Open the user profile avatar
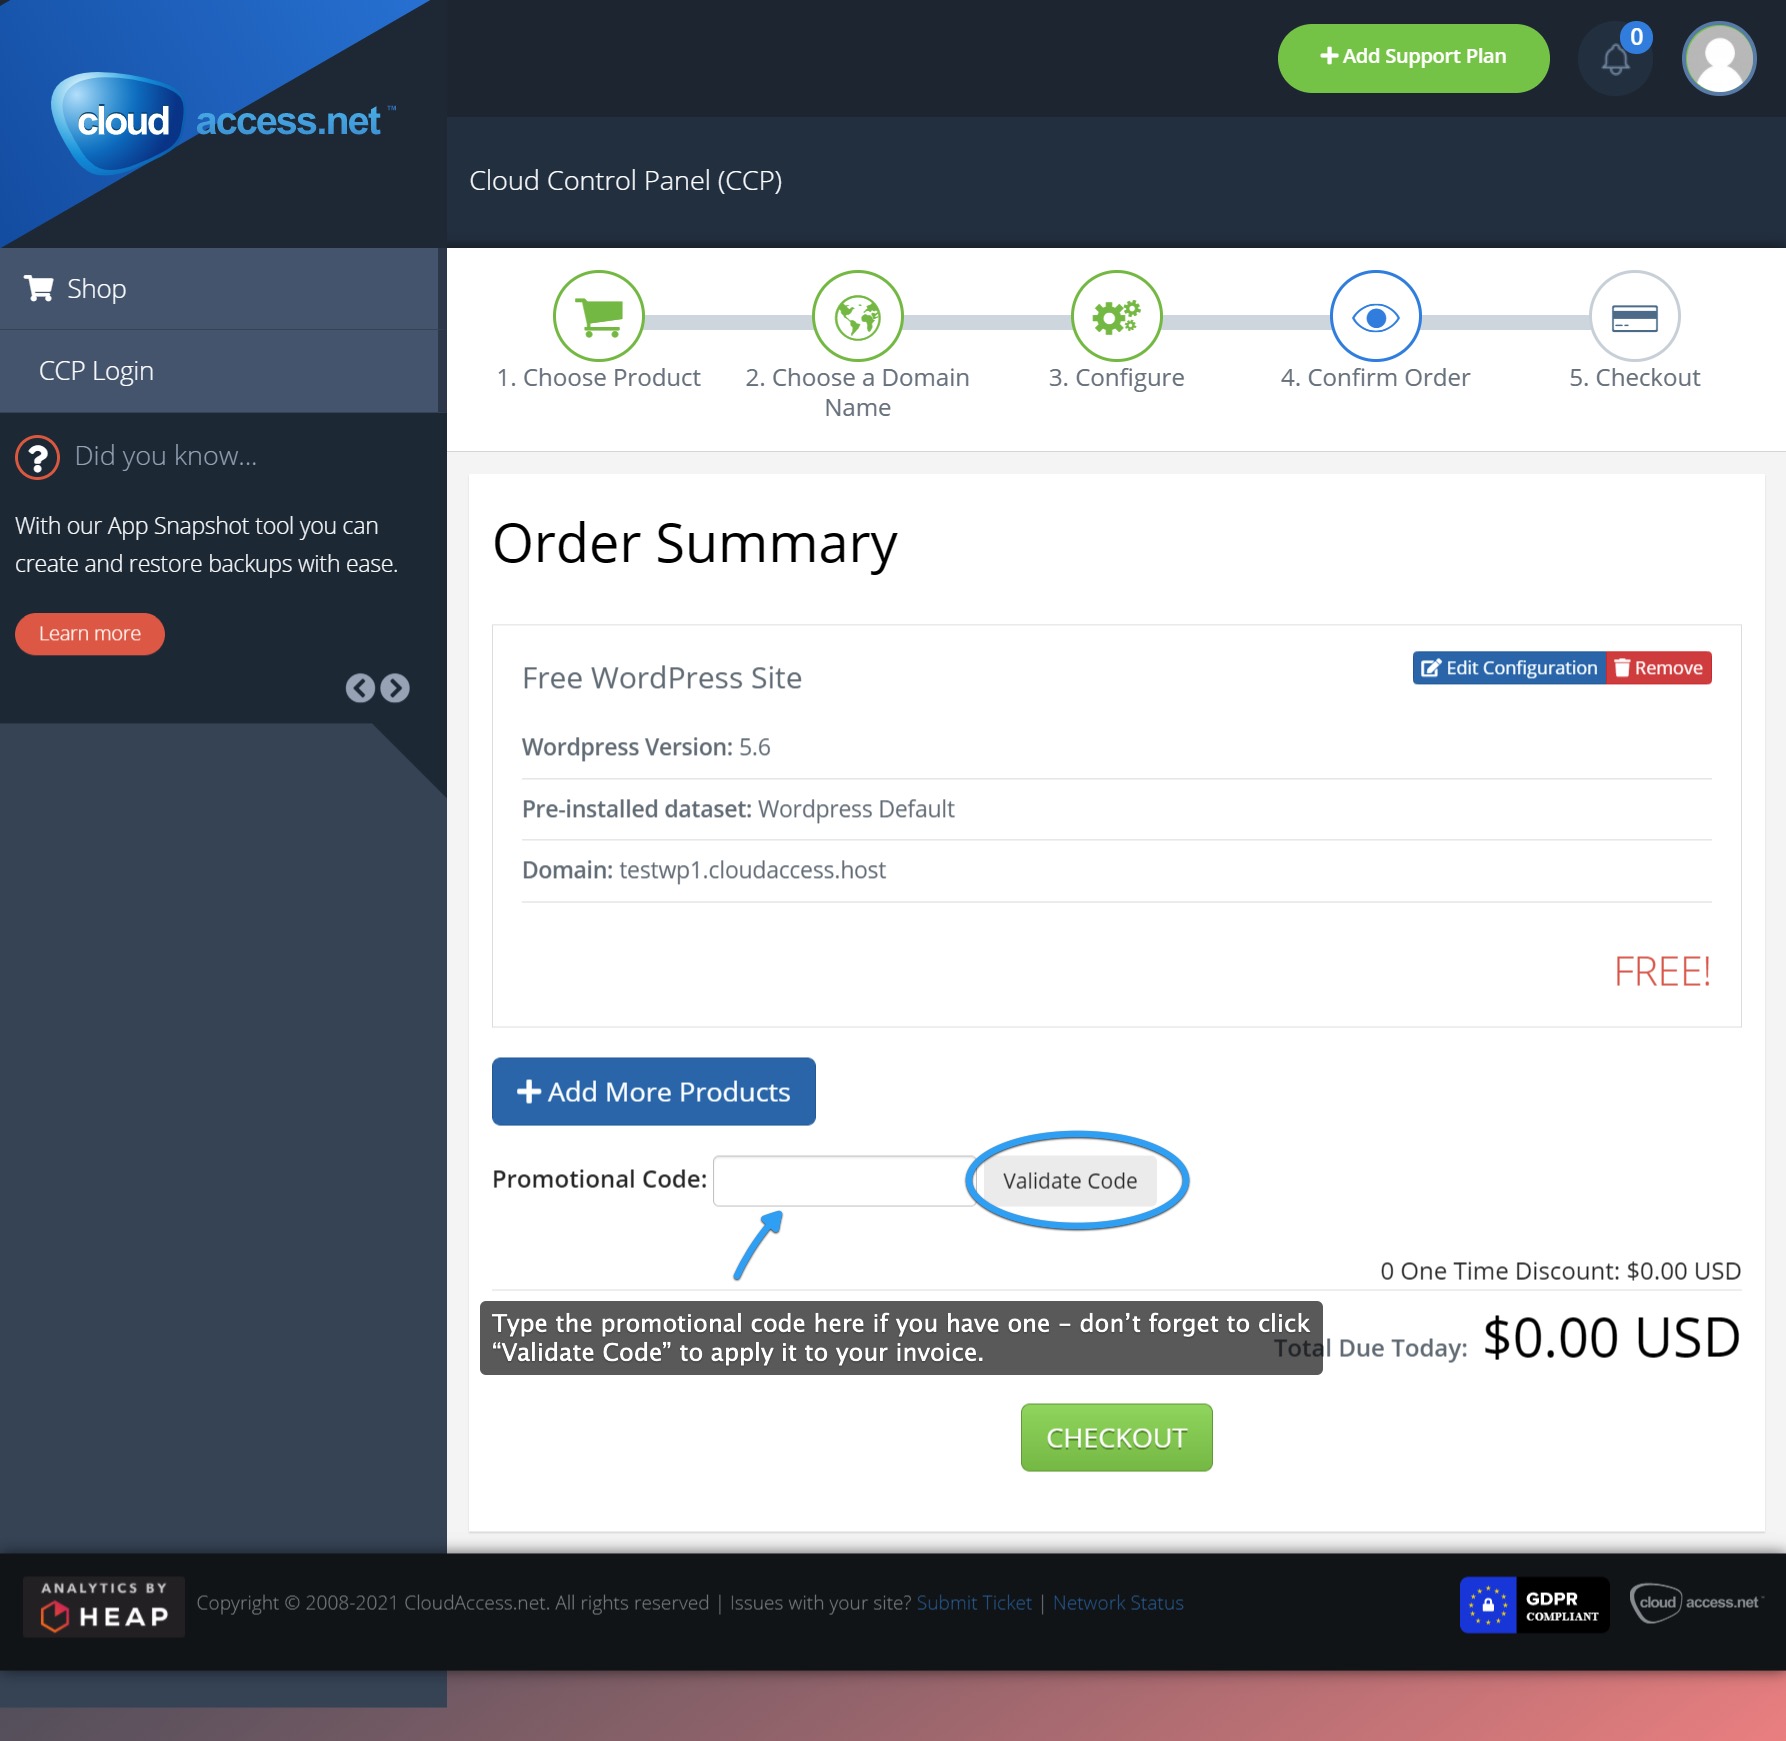 coord(1719,59)
